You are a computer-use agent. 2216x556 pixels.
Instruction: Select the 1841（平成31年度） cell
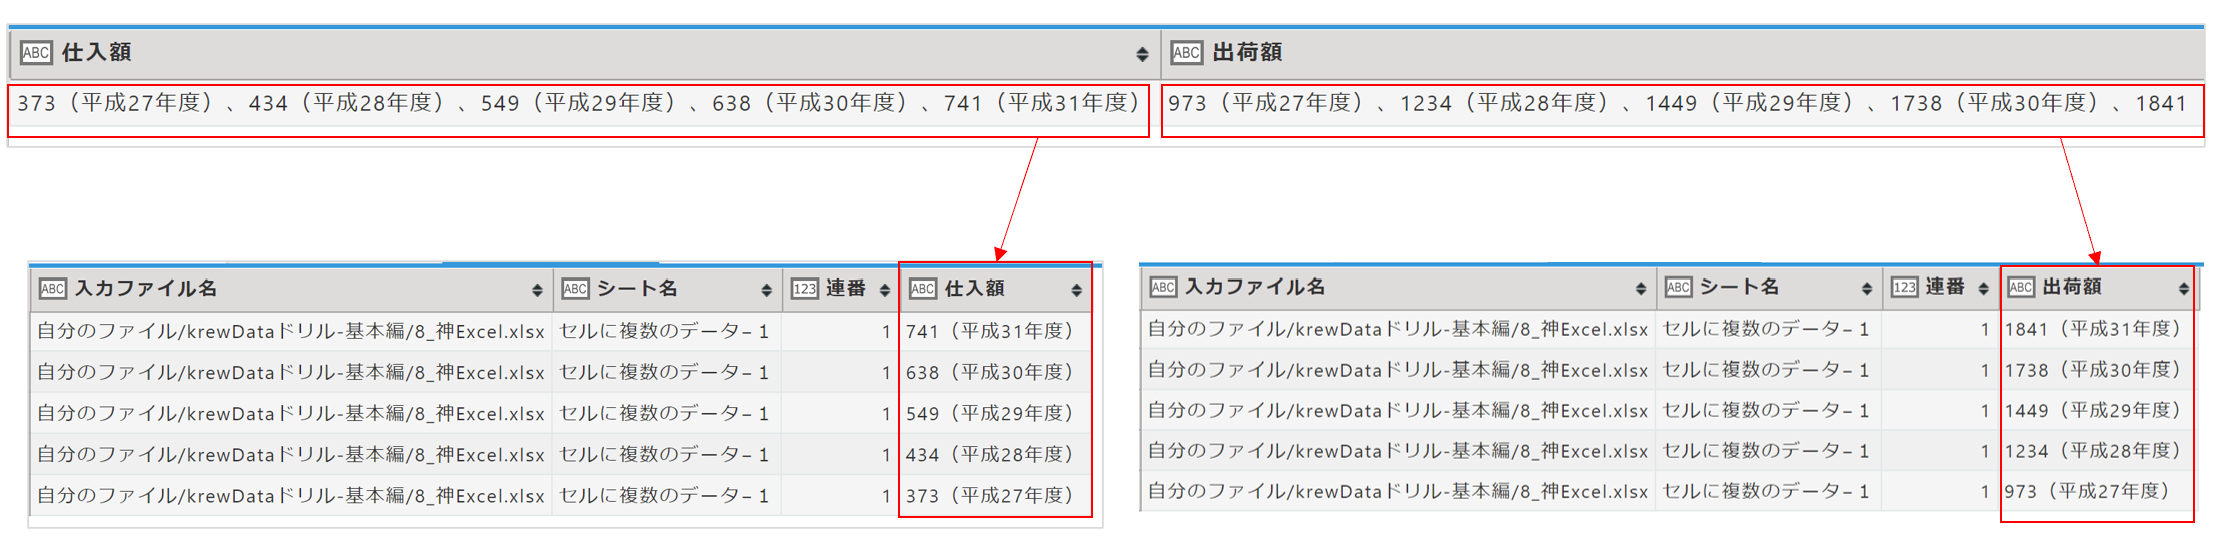(2098, 329)
